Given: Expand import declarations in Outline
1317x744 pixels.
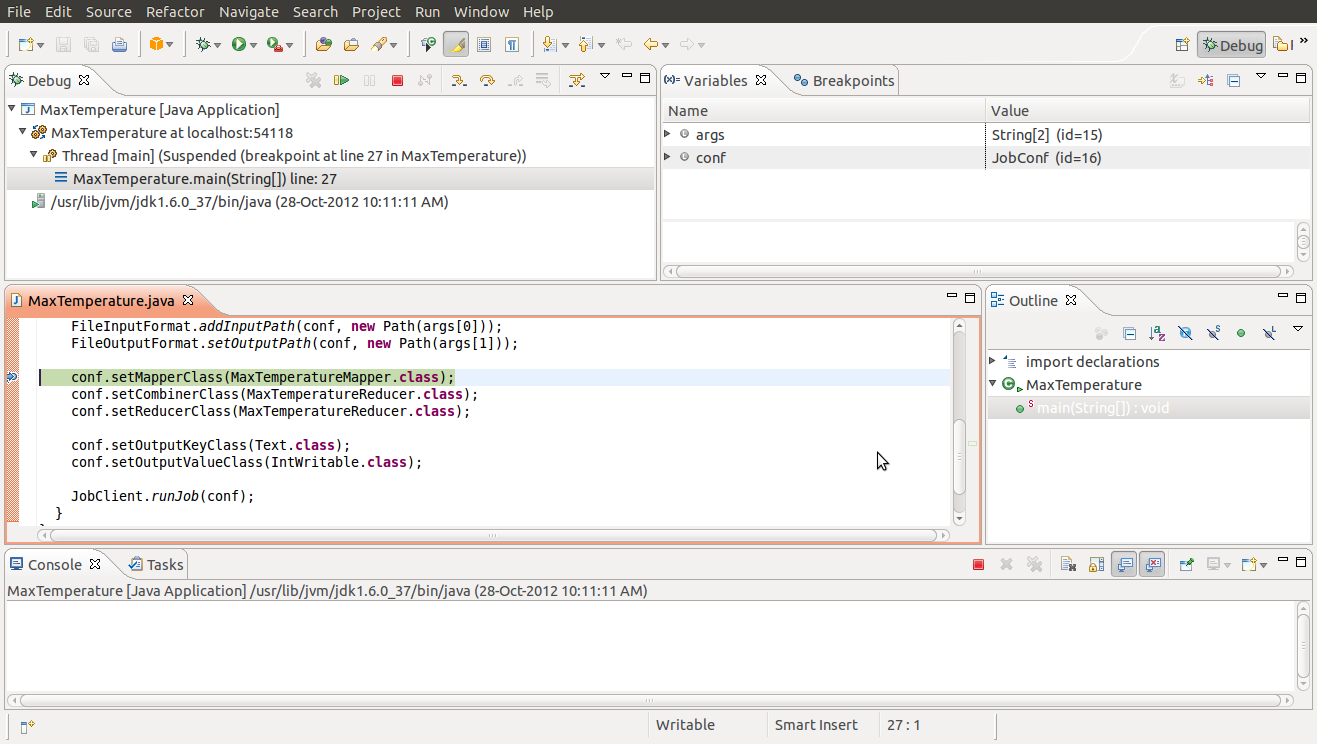Looking at the screenshot, I should click(x=992, y=361).
